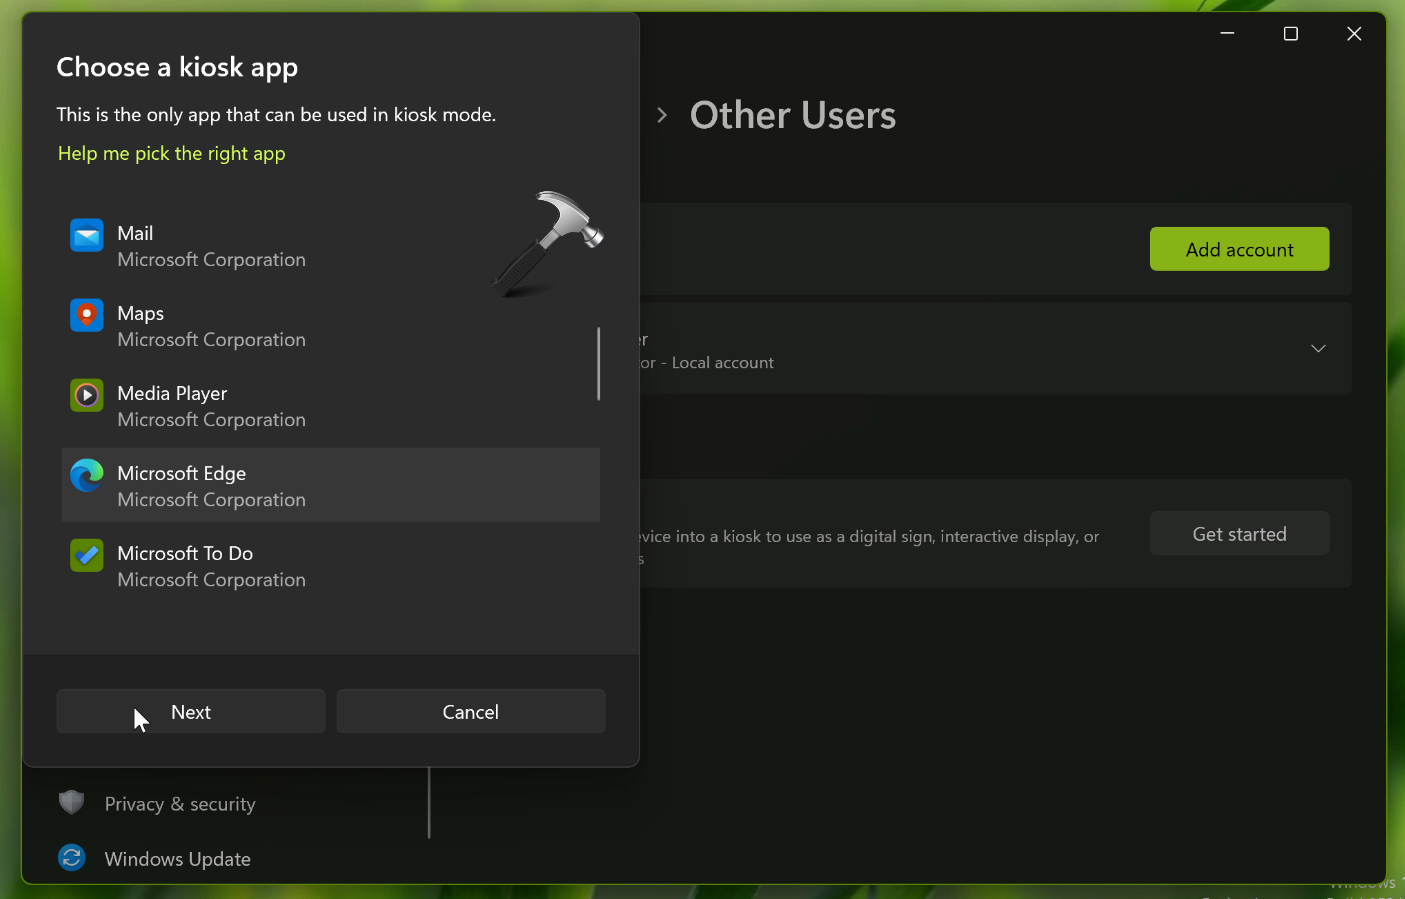Open Windows Update settings
Viewport: 1405px width, 899px height.
tap(177, 859)
